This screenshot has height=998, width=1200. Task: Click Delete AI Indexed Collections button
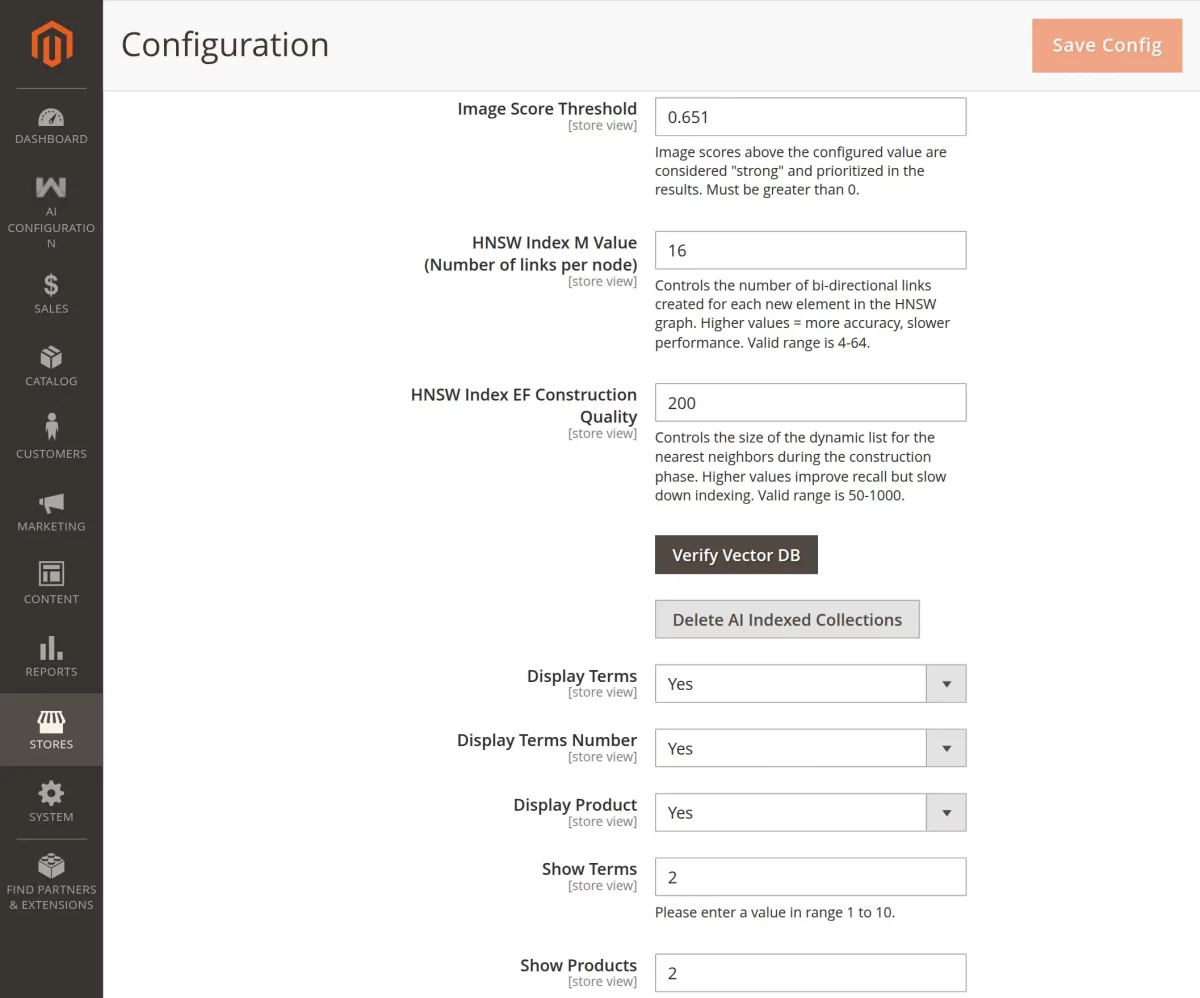coord(787,619)
